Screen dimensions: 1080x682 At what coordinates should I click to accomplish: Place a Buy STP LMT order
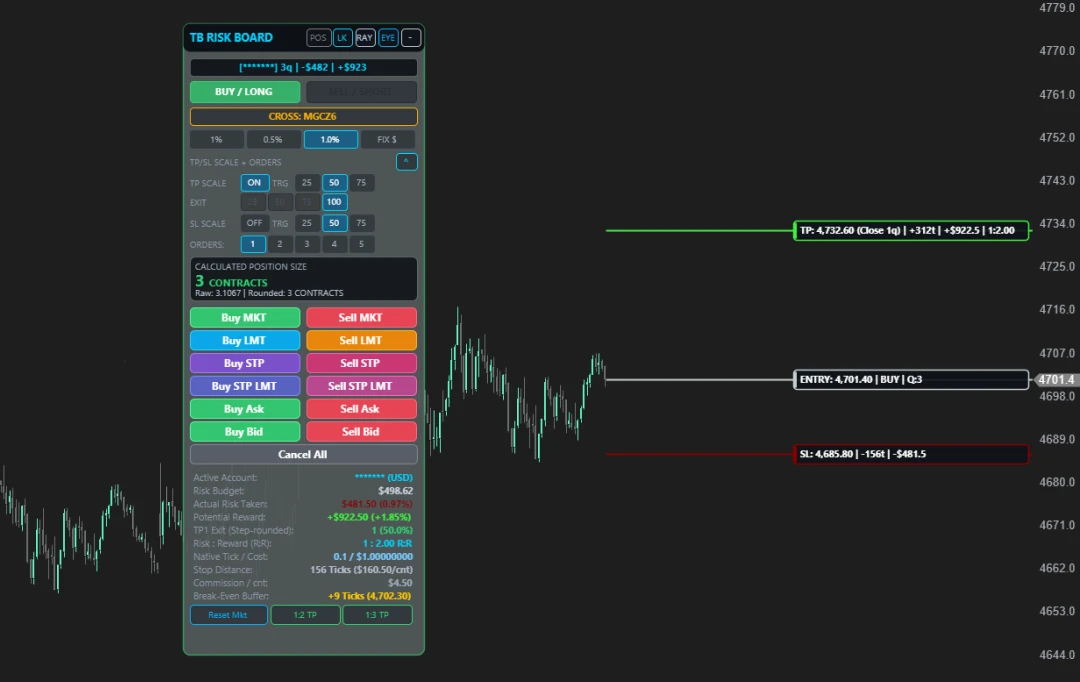[245, 386]
